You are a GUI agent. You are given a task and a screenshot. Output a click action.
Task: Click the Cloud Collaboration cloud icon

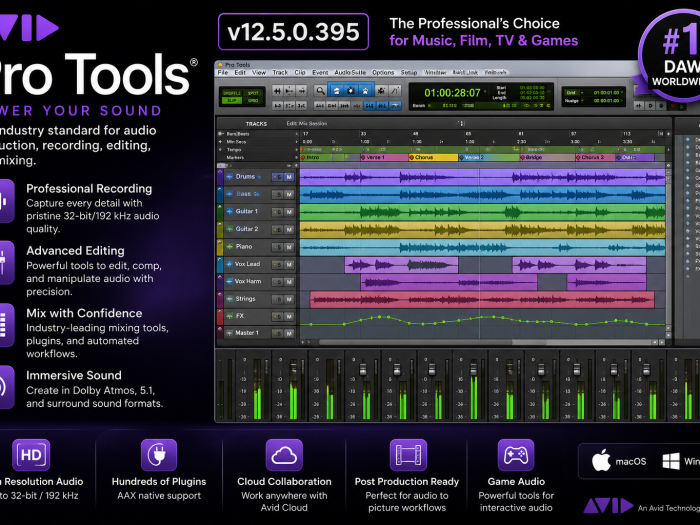coord(284,455)
